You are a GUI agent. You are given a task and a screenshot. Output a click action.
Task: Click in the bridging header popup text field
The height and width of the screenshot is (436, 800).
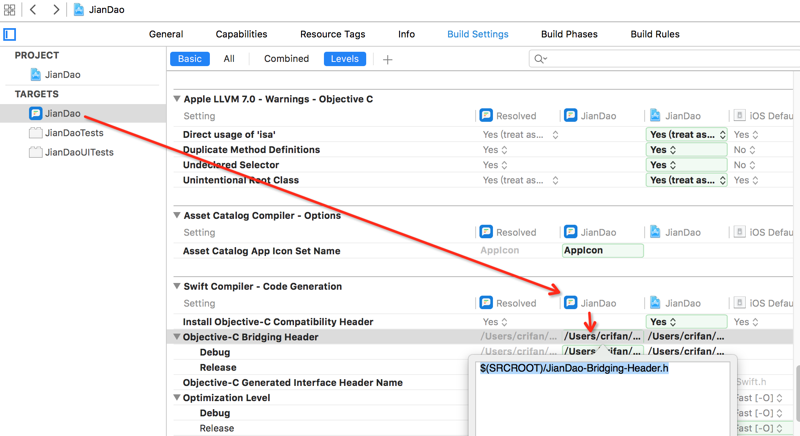603,398
